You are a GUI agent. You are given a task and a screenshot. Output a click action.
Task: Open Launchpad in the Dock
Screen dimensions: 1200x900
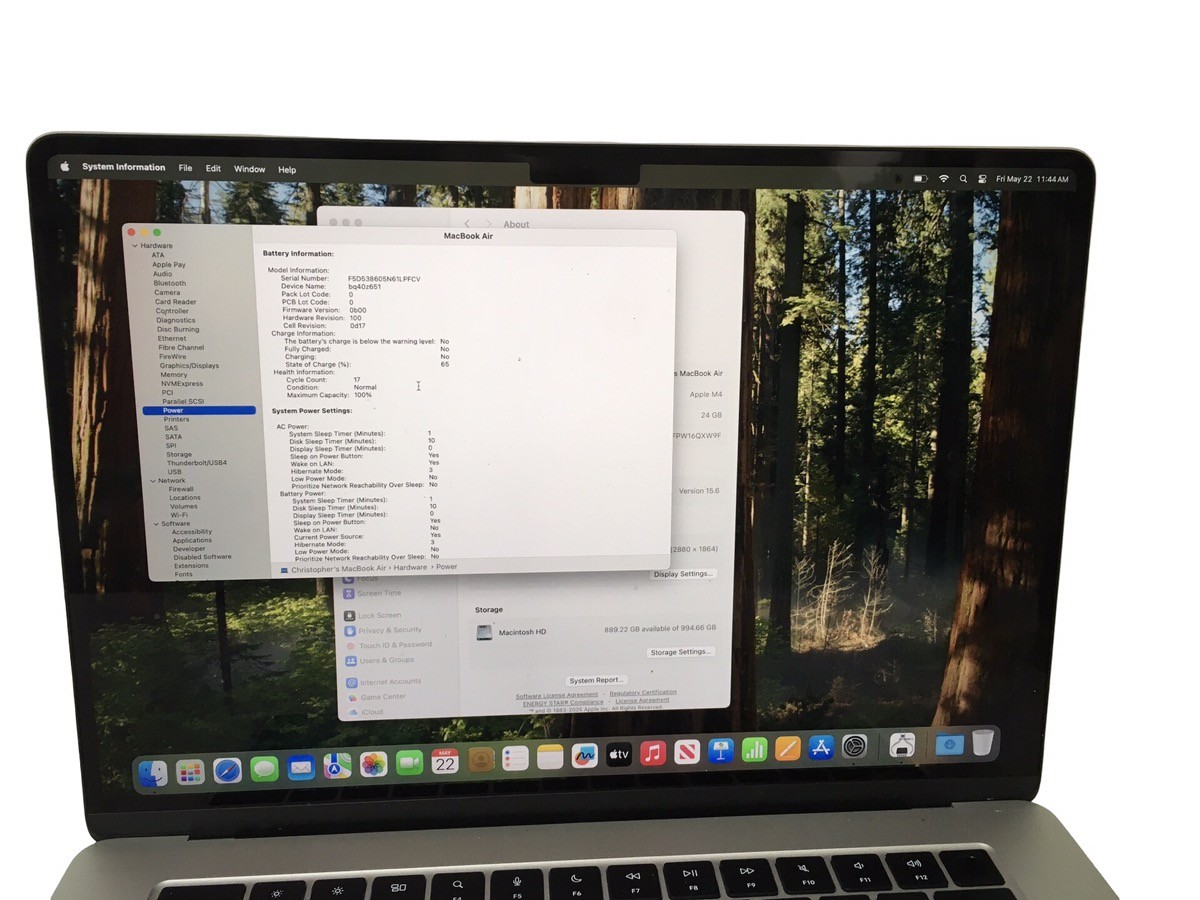click(190, 772)
